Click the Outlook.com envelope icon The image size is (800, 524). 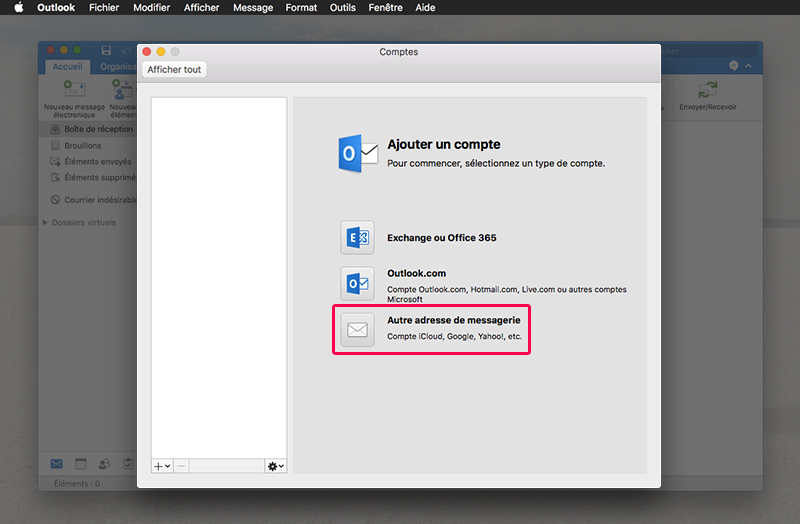tap(357, 284)
